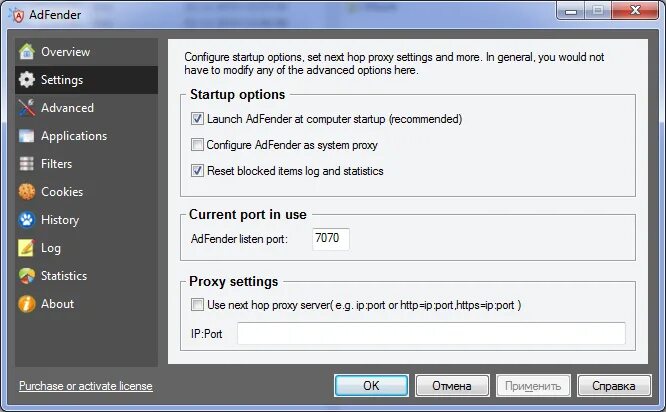The width and height of the screenshot is (666, 412).
Task: Uncheck Reset blocked items log and statistics
Action: 197,171
